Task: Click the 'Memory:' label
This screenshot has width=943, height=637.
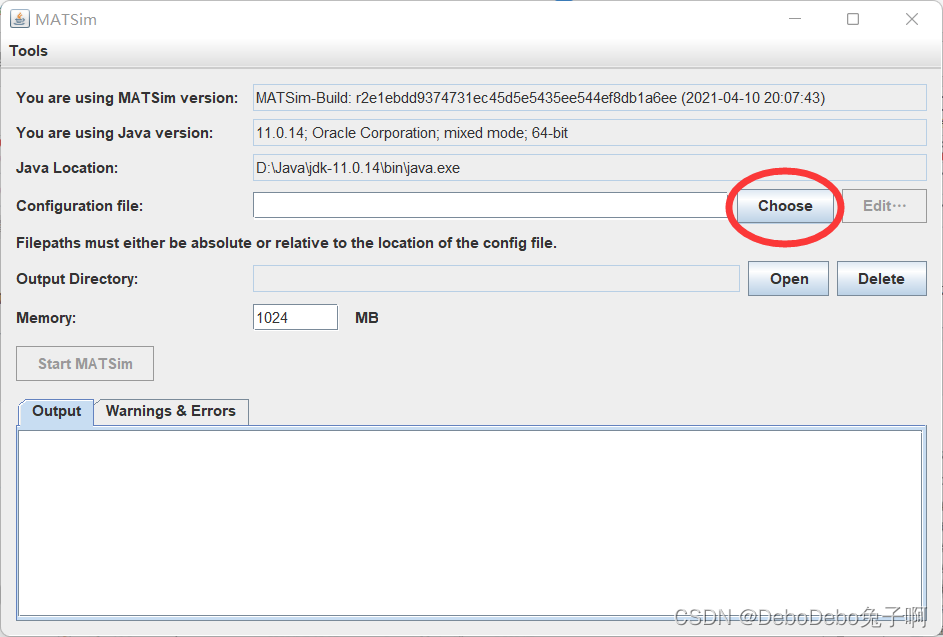Action: click(46, 318)
